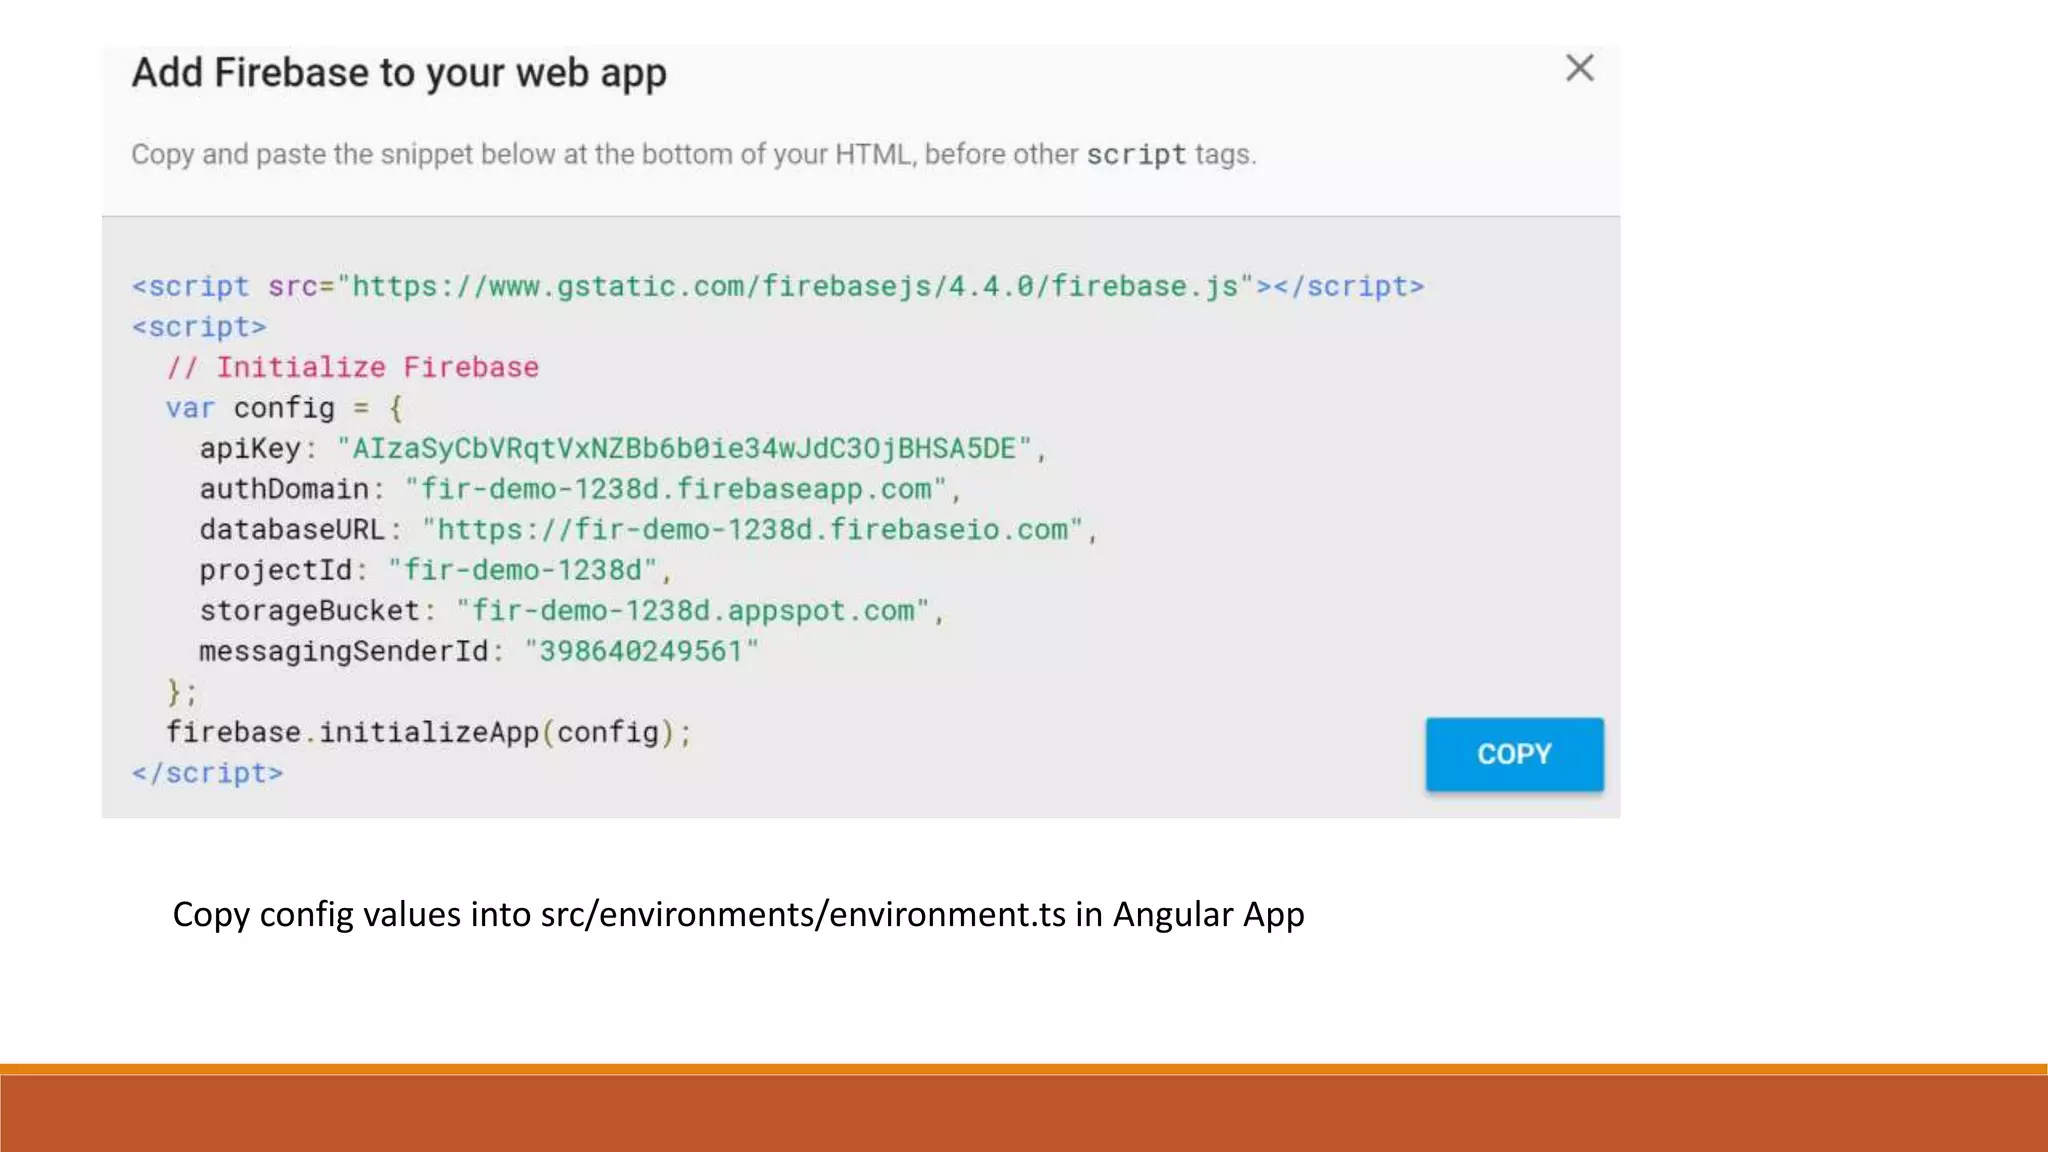Click the firebase.js script src URL
This screenshot has height=1152, width=2048.
tap(796, 287)
